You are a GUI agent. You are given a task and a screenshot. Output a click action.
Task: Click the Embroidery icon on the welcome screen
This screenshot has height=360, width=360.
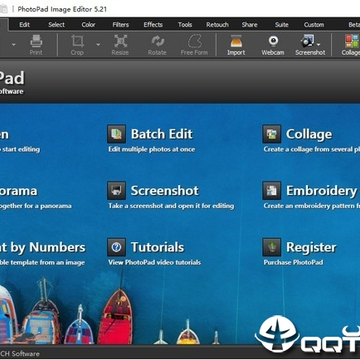click(x=272, y=191)
